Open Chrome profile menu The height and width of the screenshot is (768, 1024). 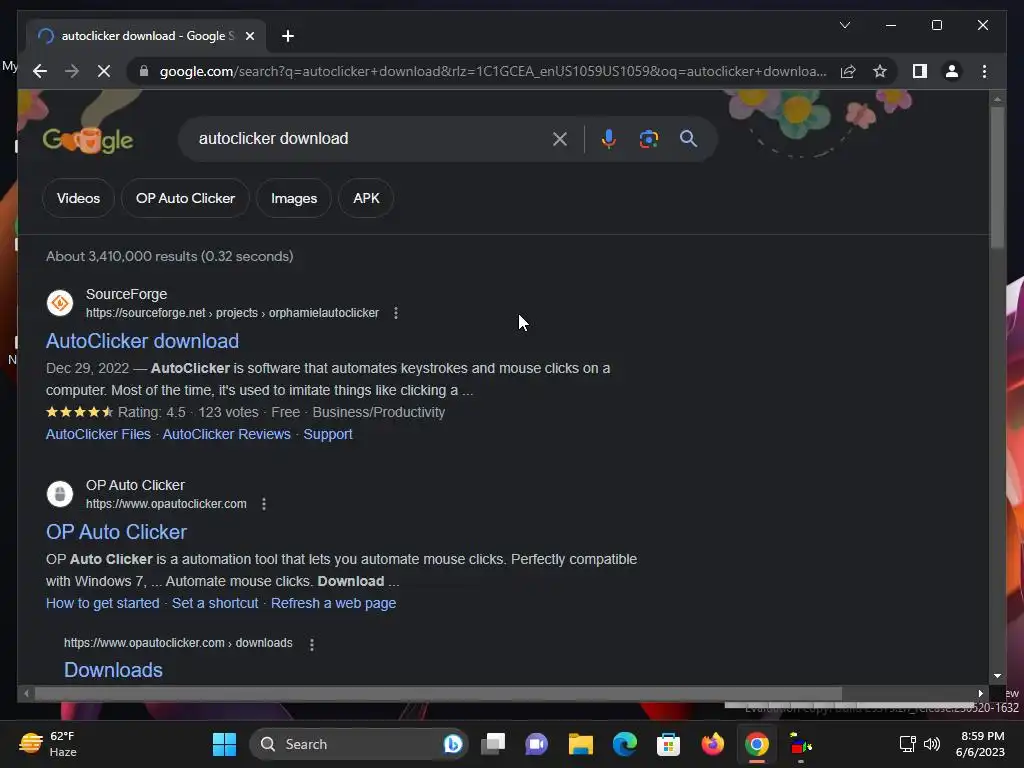(x=952, y=71)
